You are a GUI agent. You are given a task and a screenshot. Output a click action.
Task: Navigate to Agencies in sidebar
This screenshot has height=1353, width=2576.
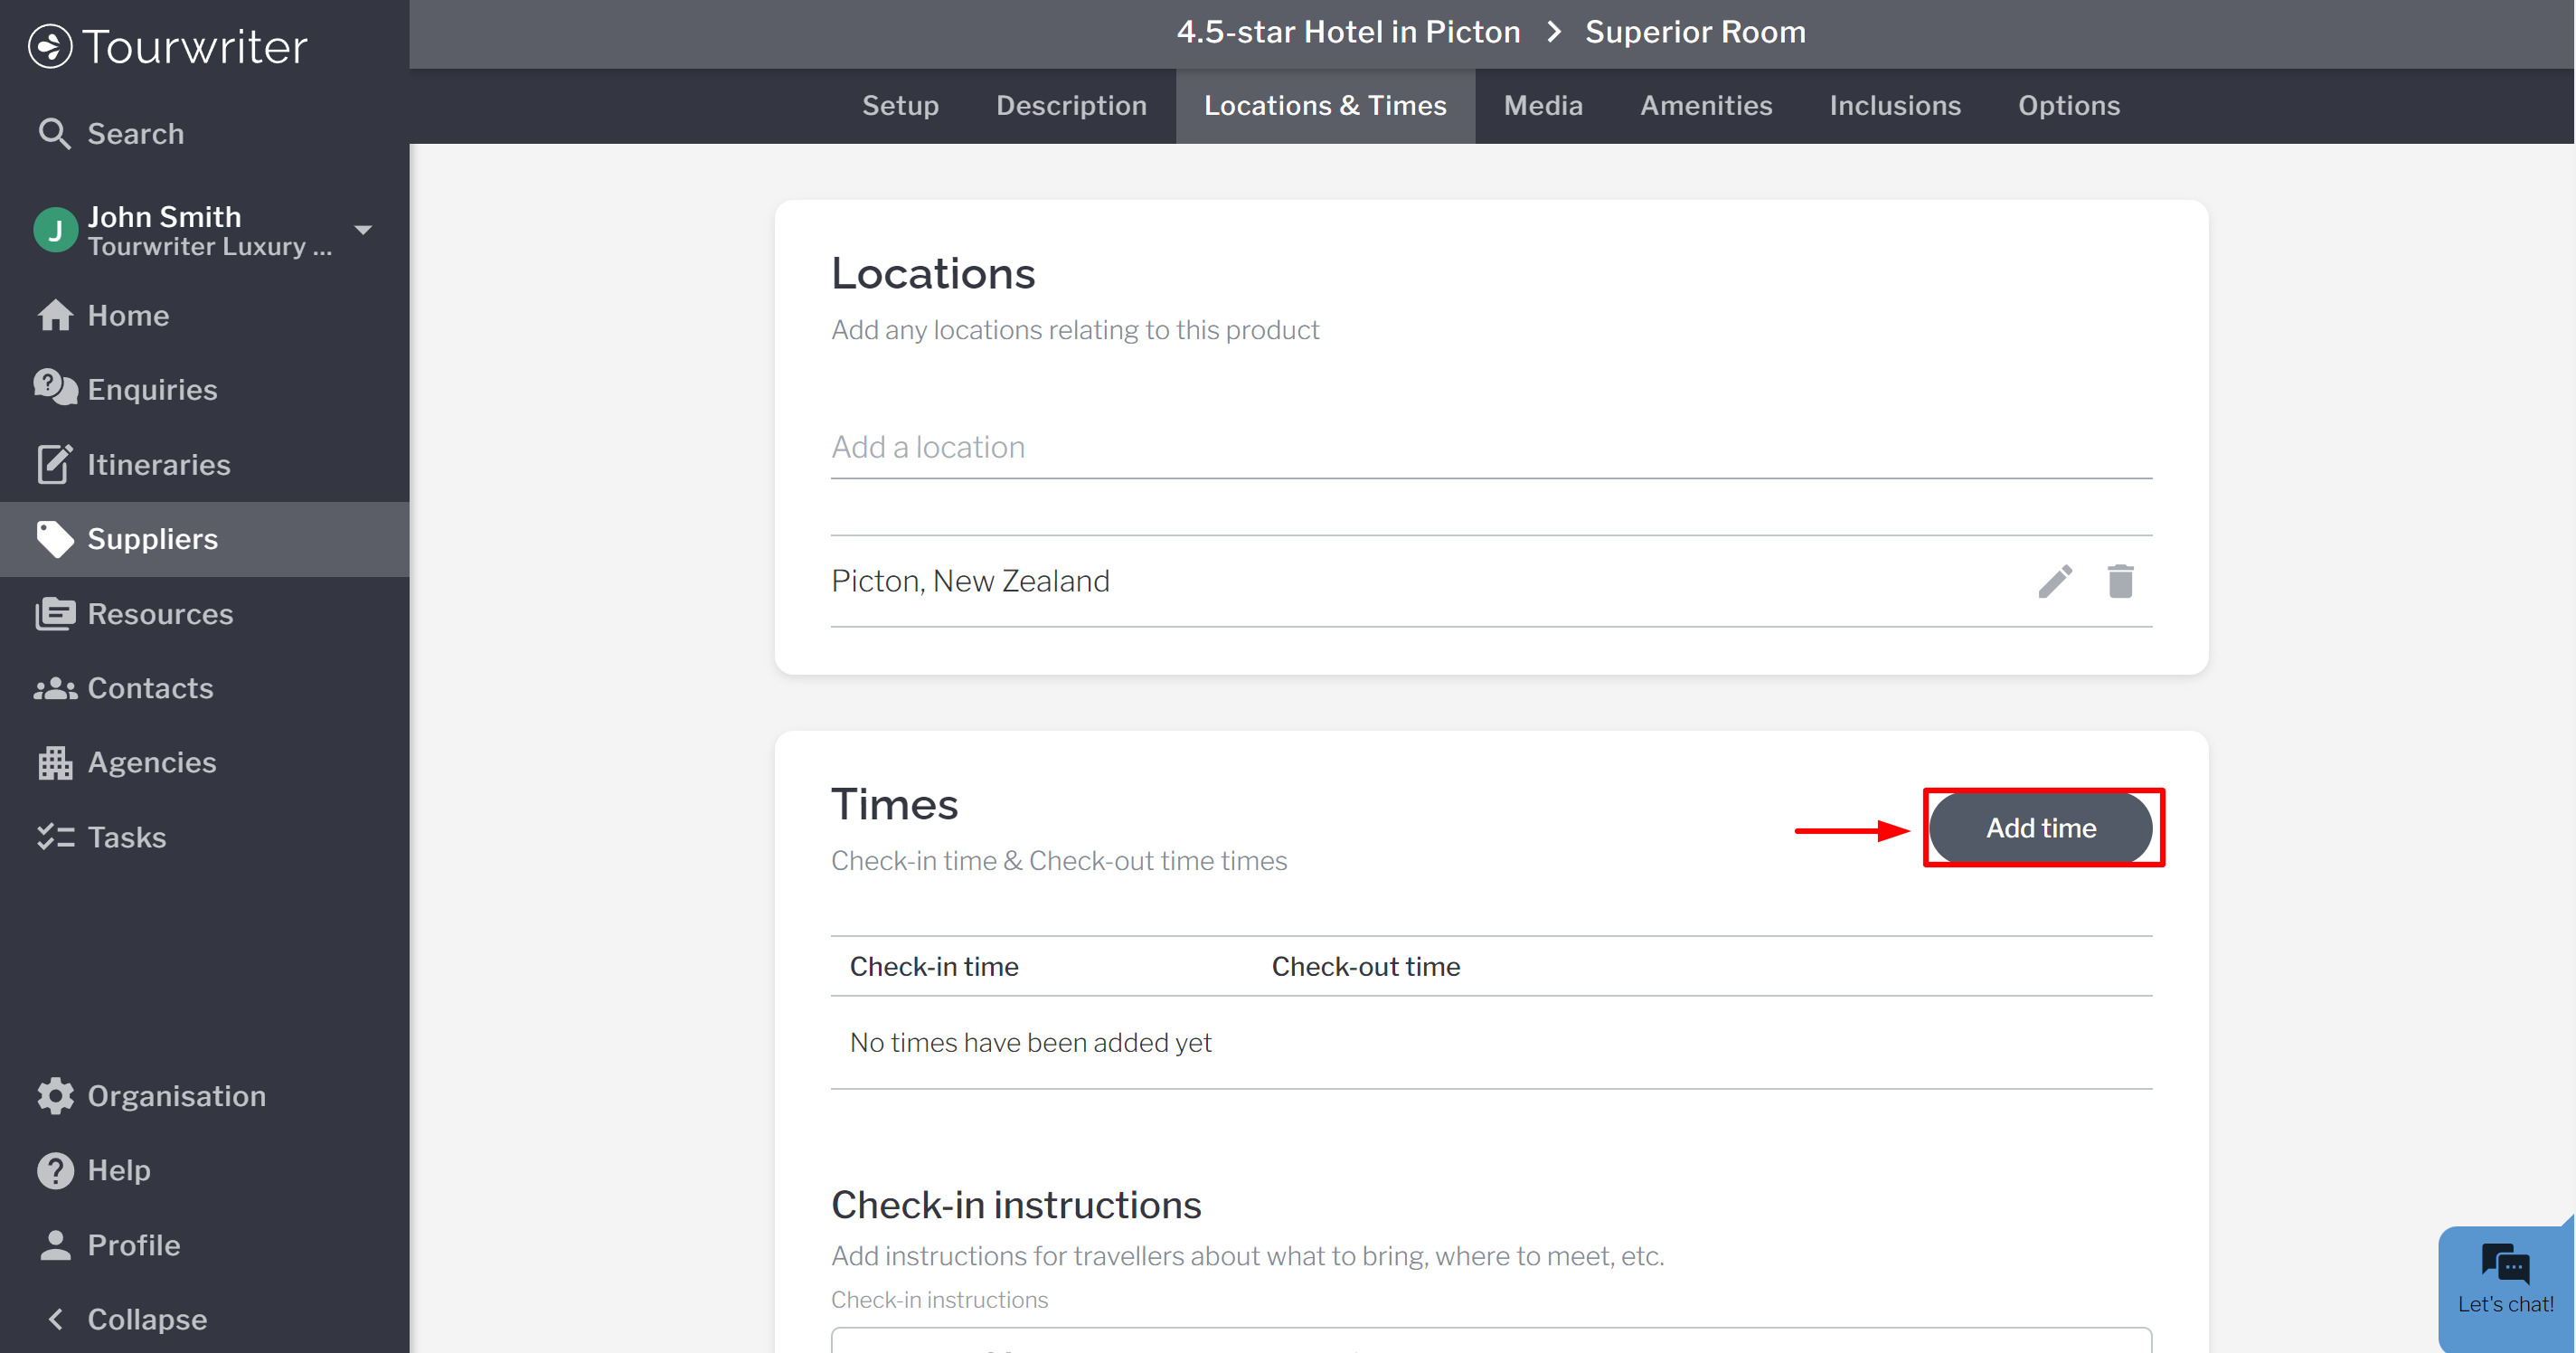152,763
